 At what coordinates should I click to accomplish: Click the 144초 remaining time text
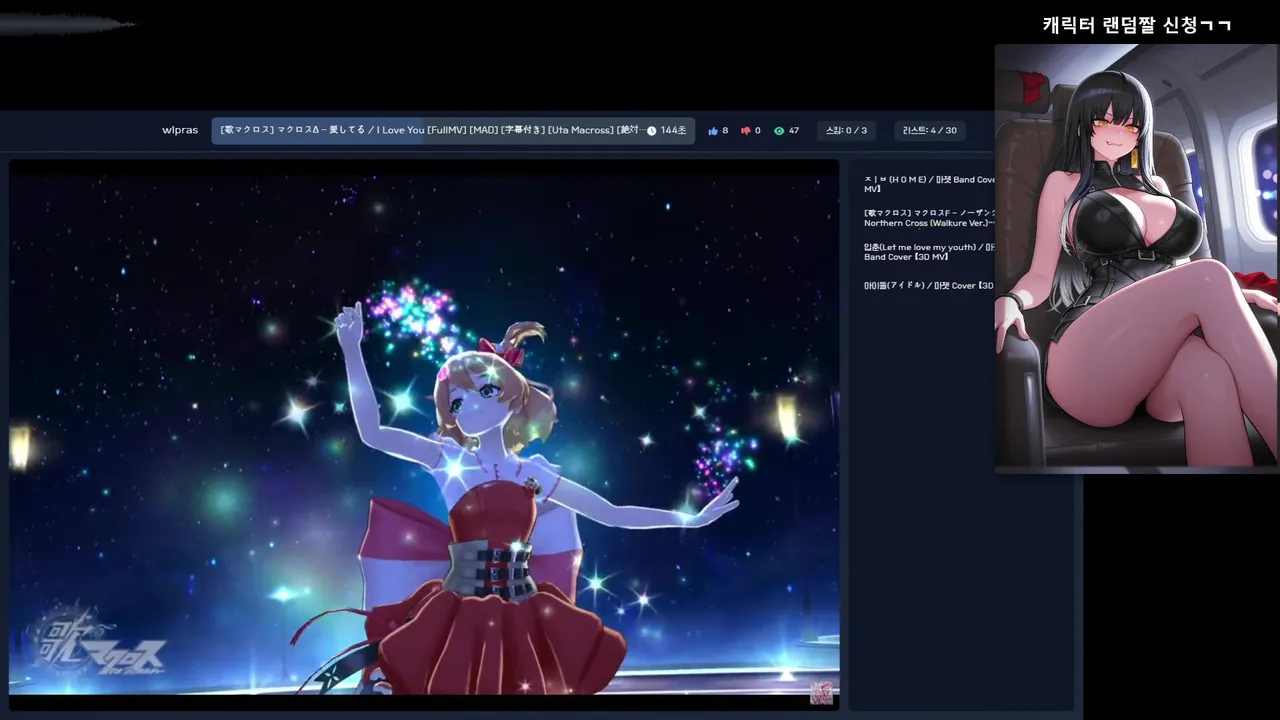(x=673, y=131)
